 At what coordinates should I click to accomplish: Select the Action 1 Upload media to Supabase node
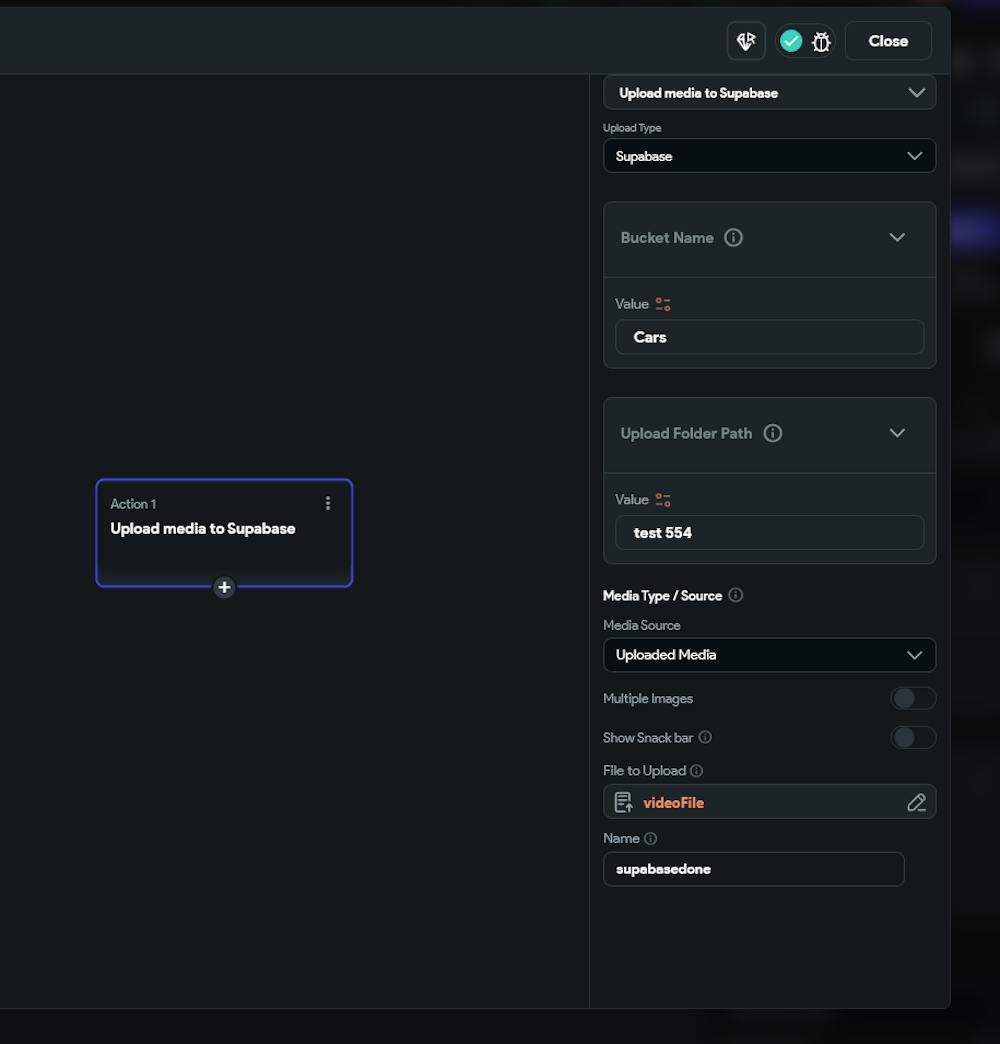224,533
